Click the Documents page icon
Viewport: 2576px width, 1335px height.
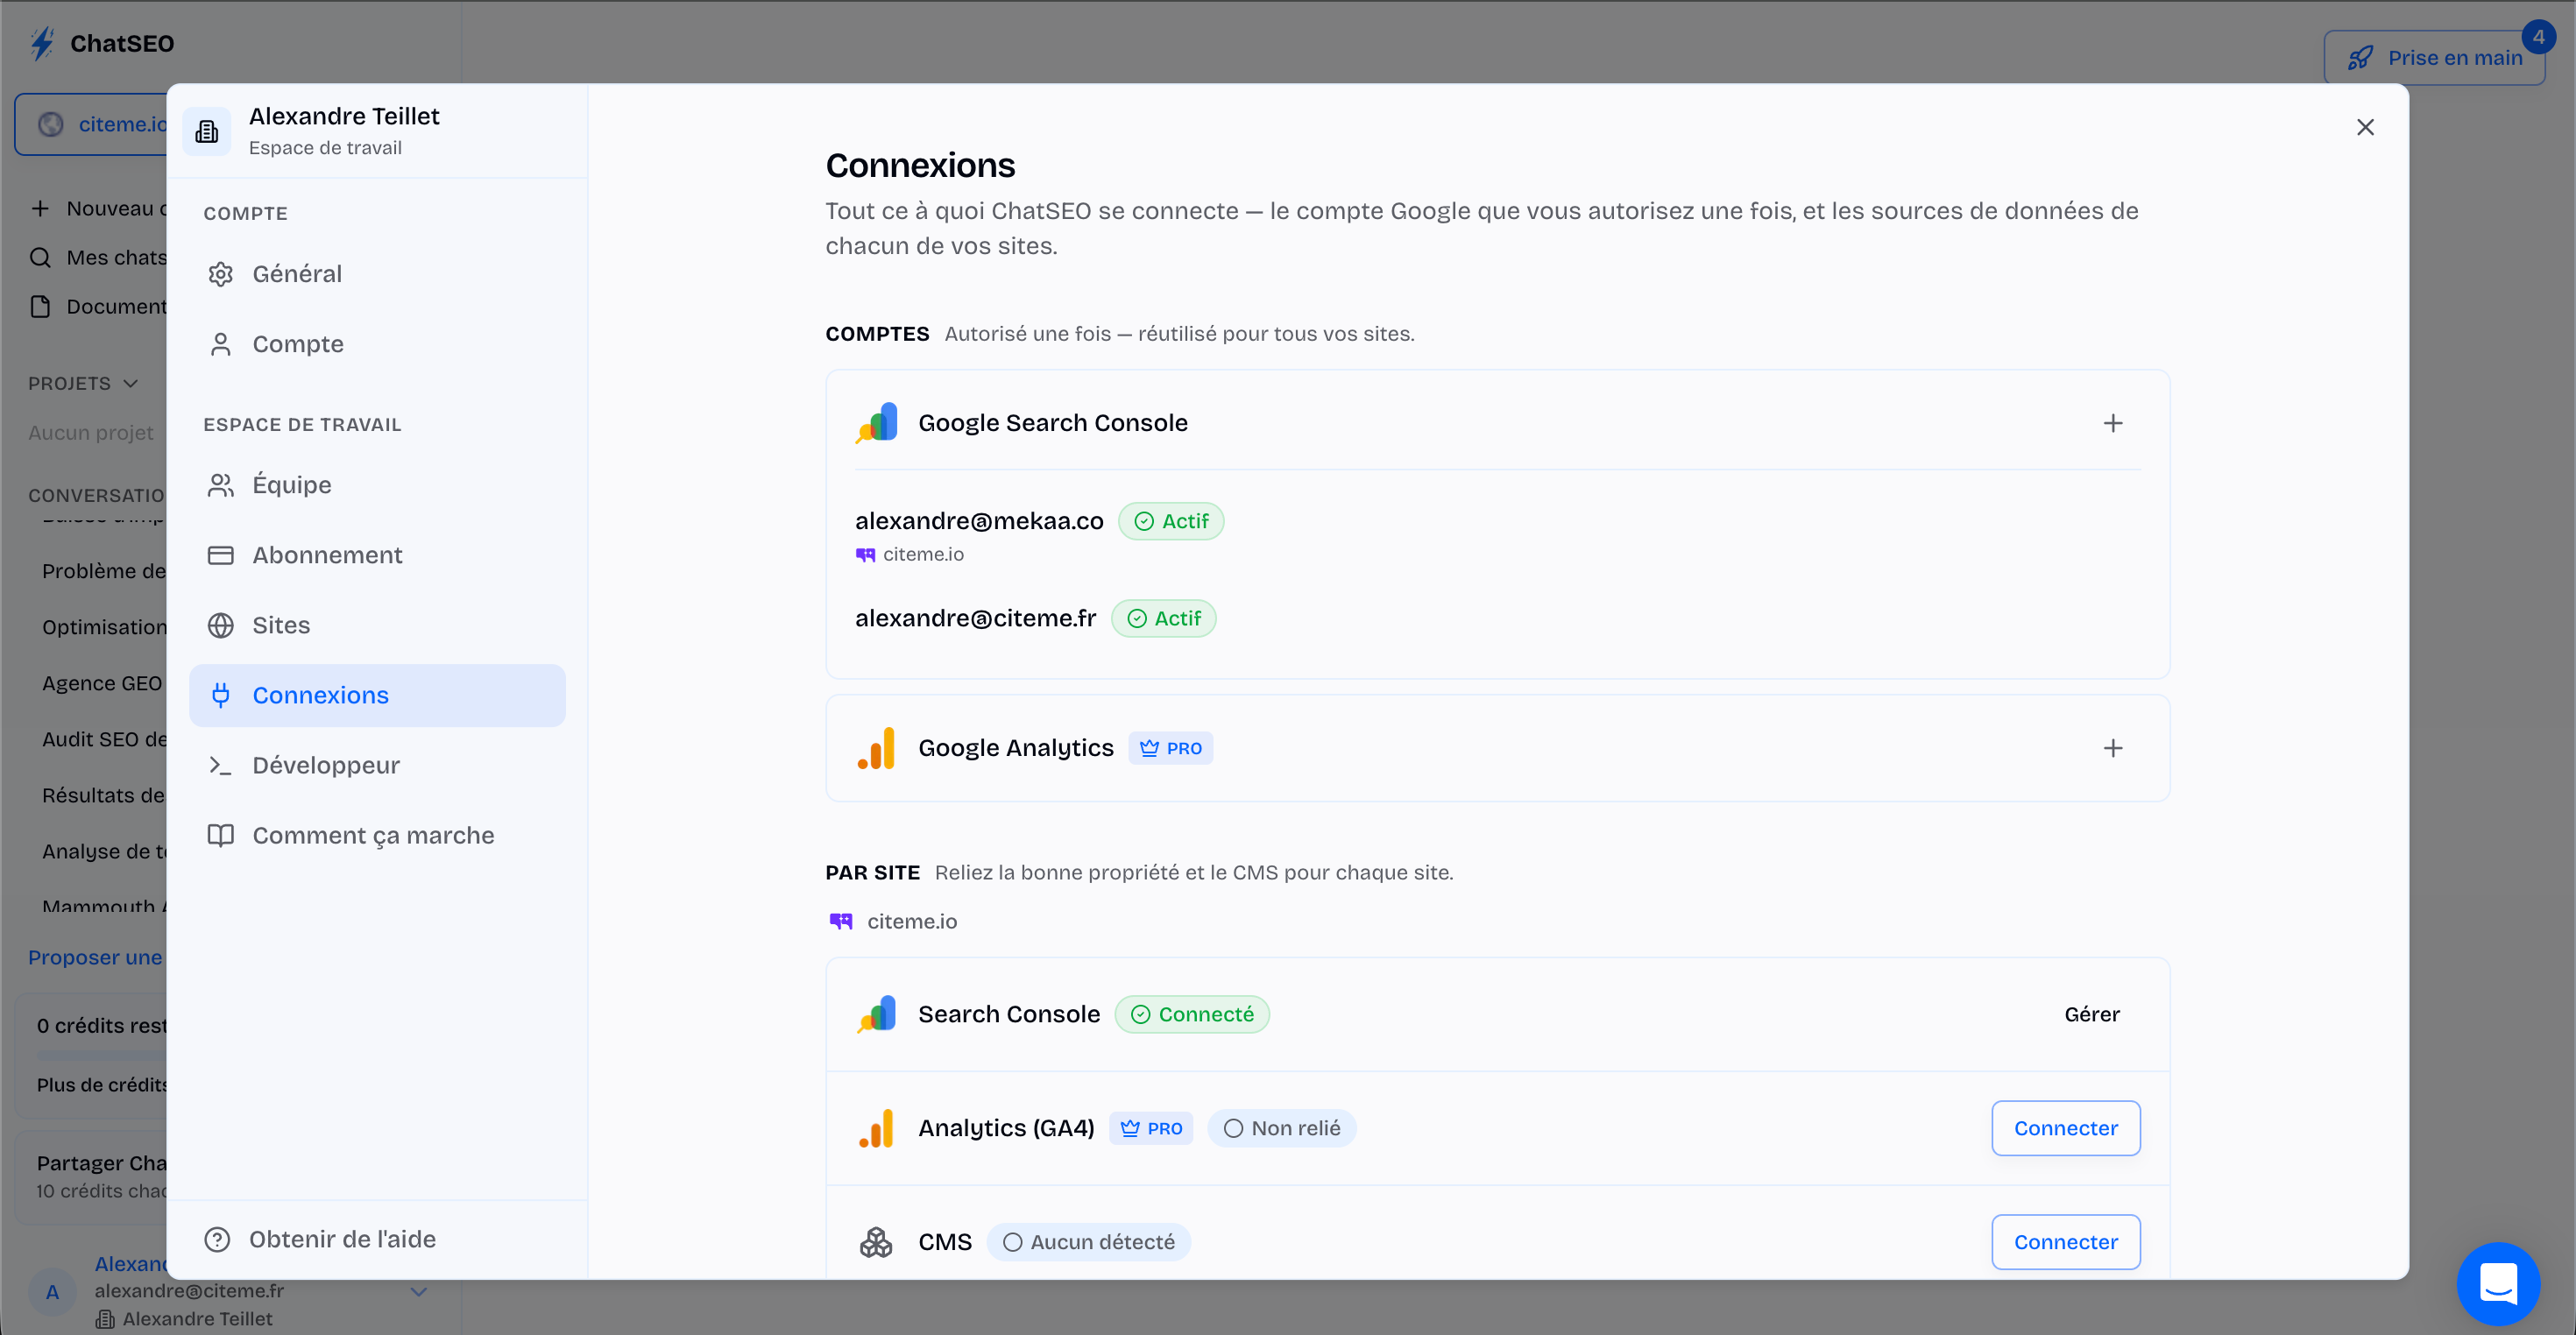pos(40,307)
